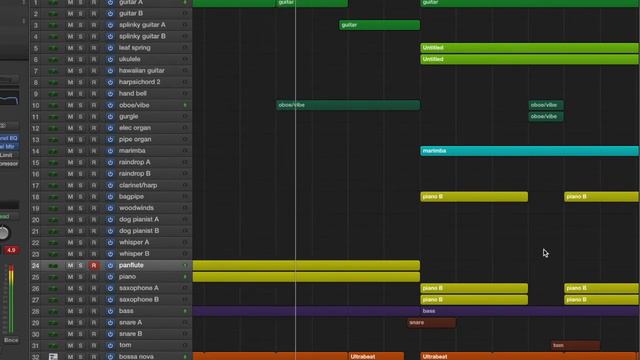Toggle the power button on hand bell track
The width and height of the screenshot is (640, 360).
pos(110,93)
